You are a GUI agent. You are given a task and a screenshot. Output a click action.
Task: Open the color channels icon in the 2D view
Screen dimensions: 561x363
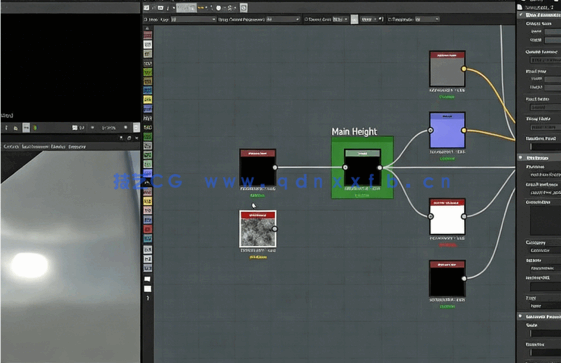coord(35,128)
